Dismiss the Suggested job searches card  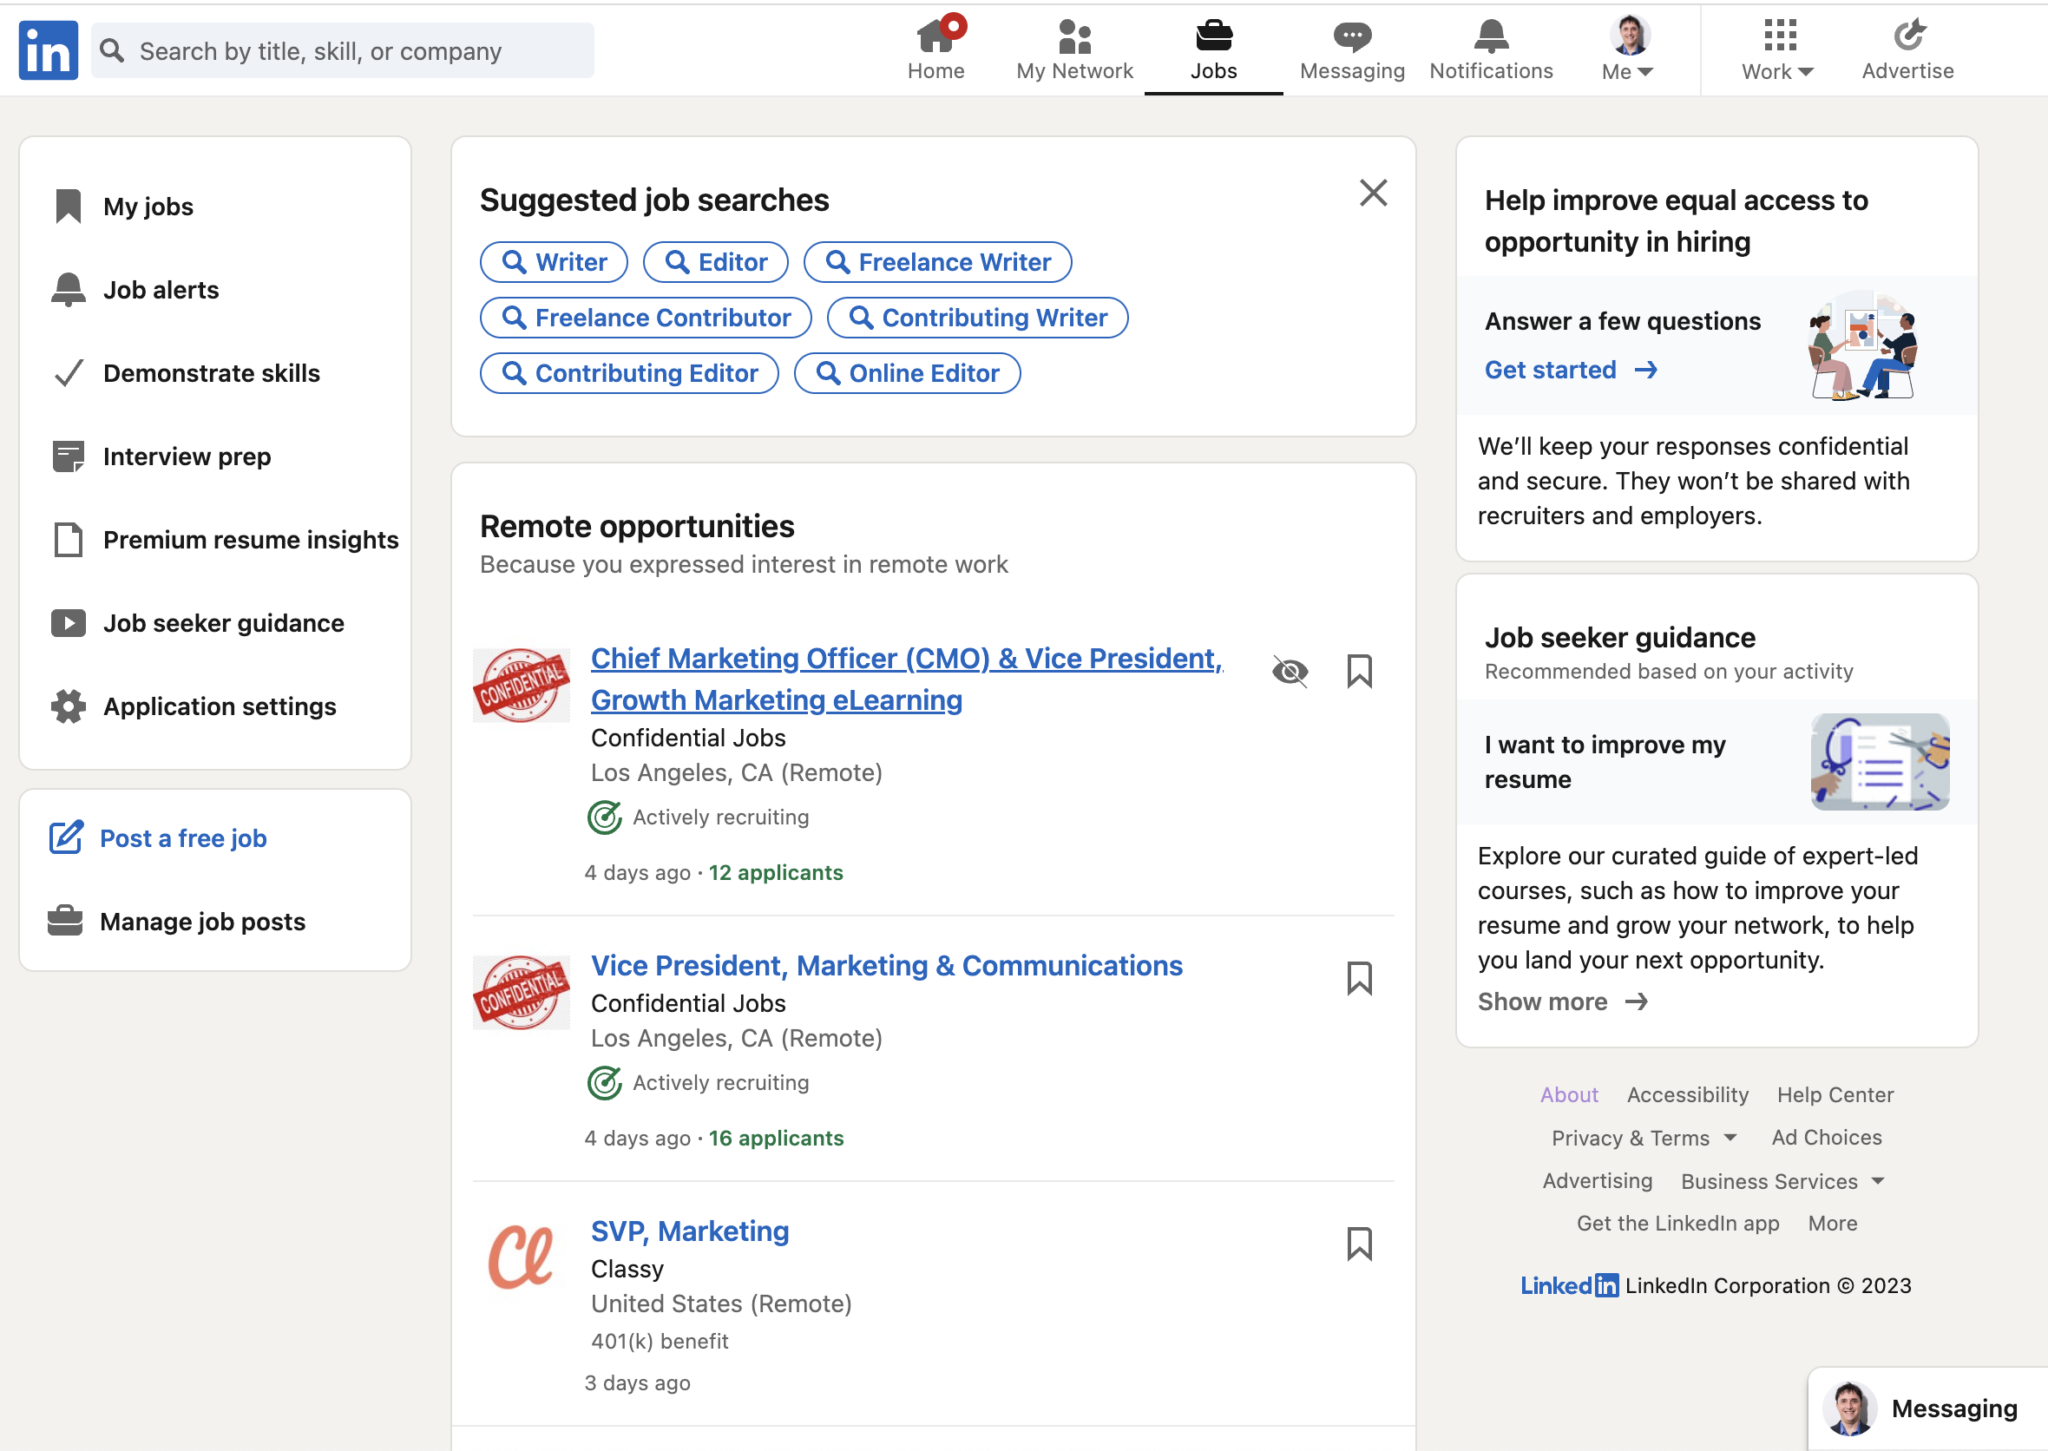[1373, 193]
